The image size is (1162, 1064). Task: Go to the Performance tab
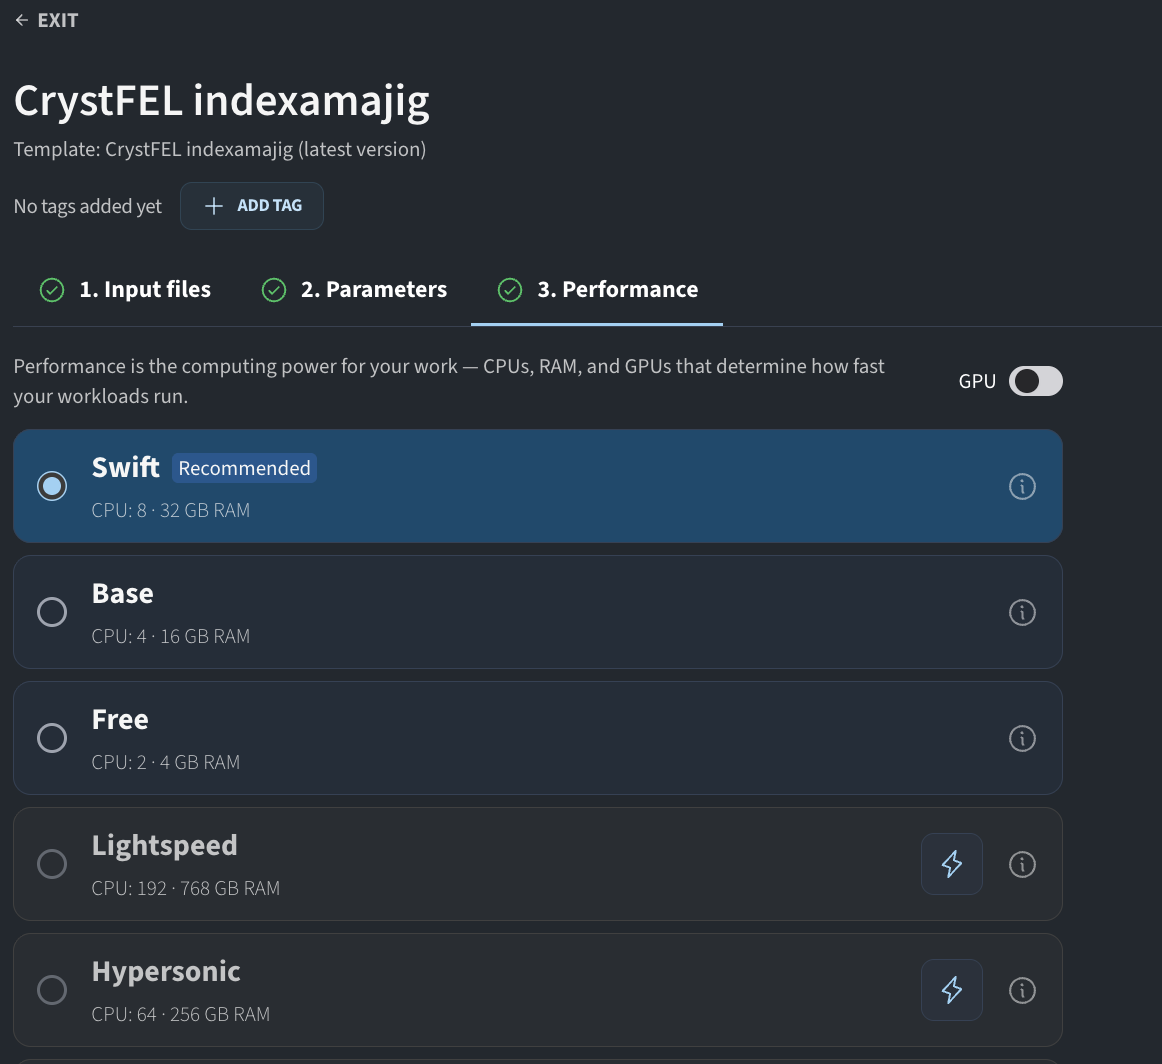click(597, 290)
